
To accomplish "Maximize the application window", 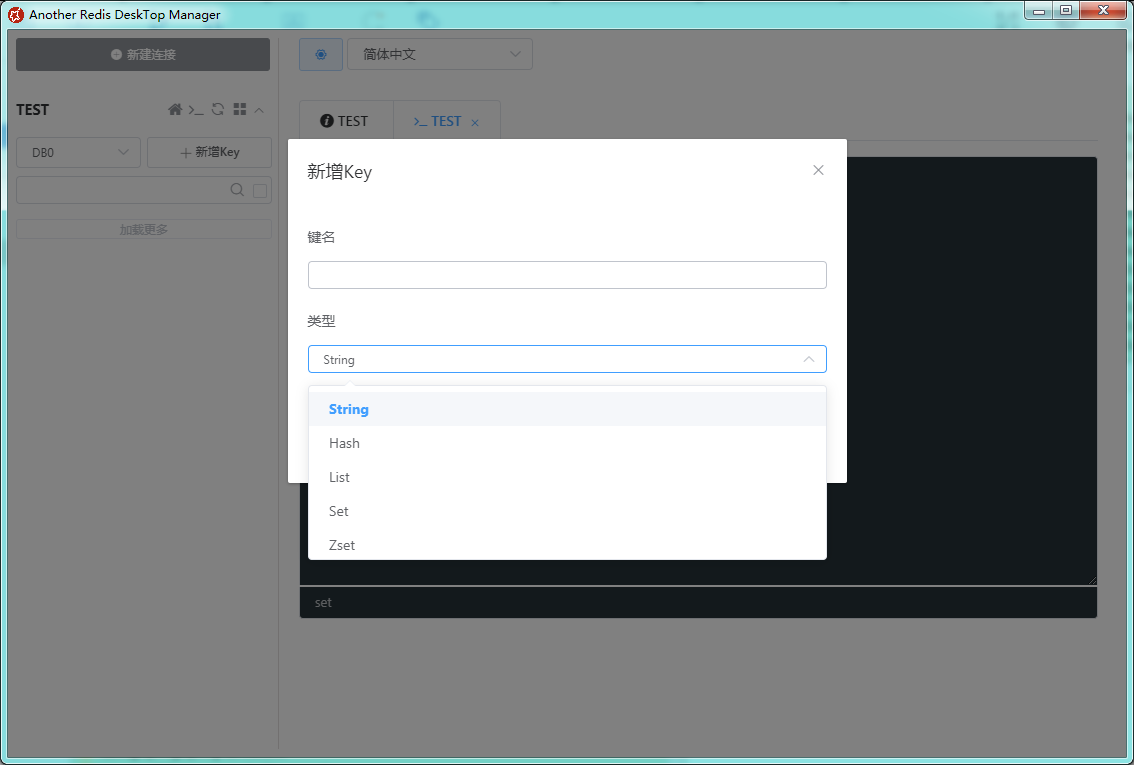I will tap(1066, 11).
